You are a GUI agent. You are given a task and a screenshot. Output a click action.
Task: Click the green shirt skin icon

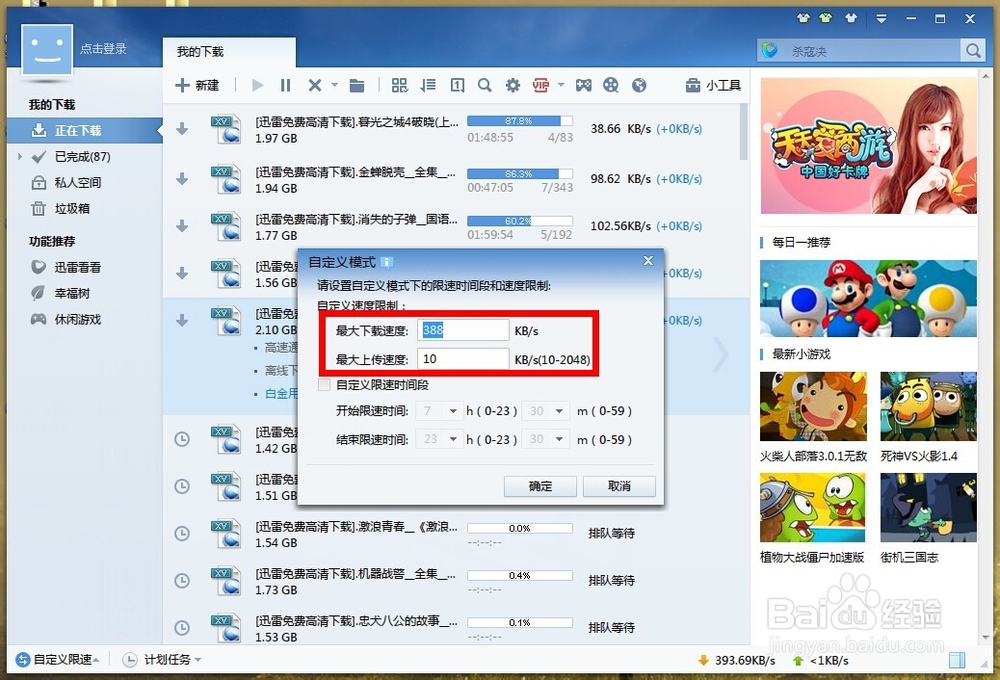click(826, 18)
